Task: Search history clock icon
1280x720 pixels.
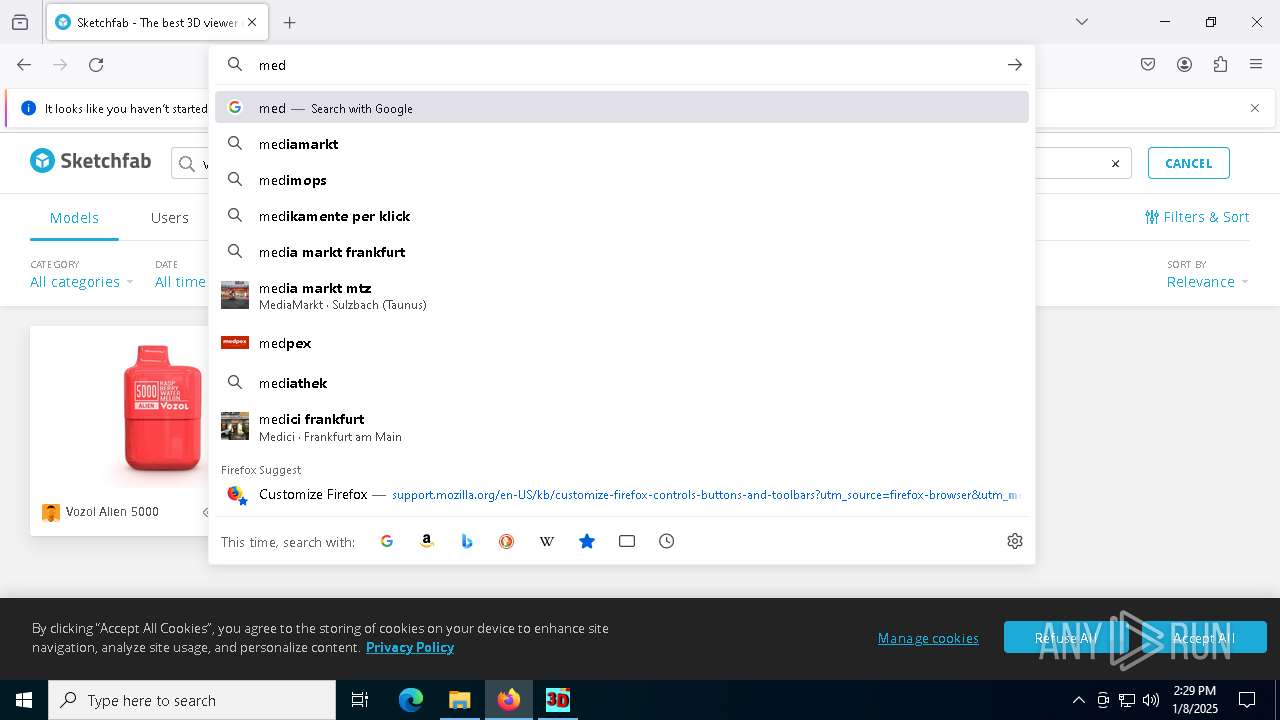Action: coord(667,541)
